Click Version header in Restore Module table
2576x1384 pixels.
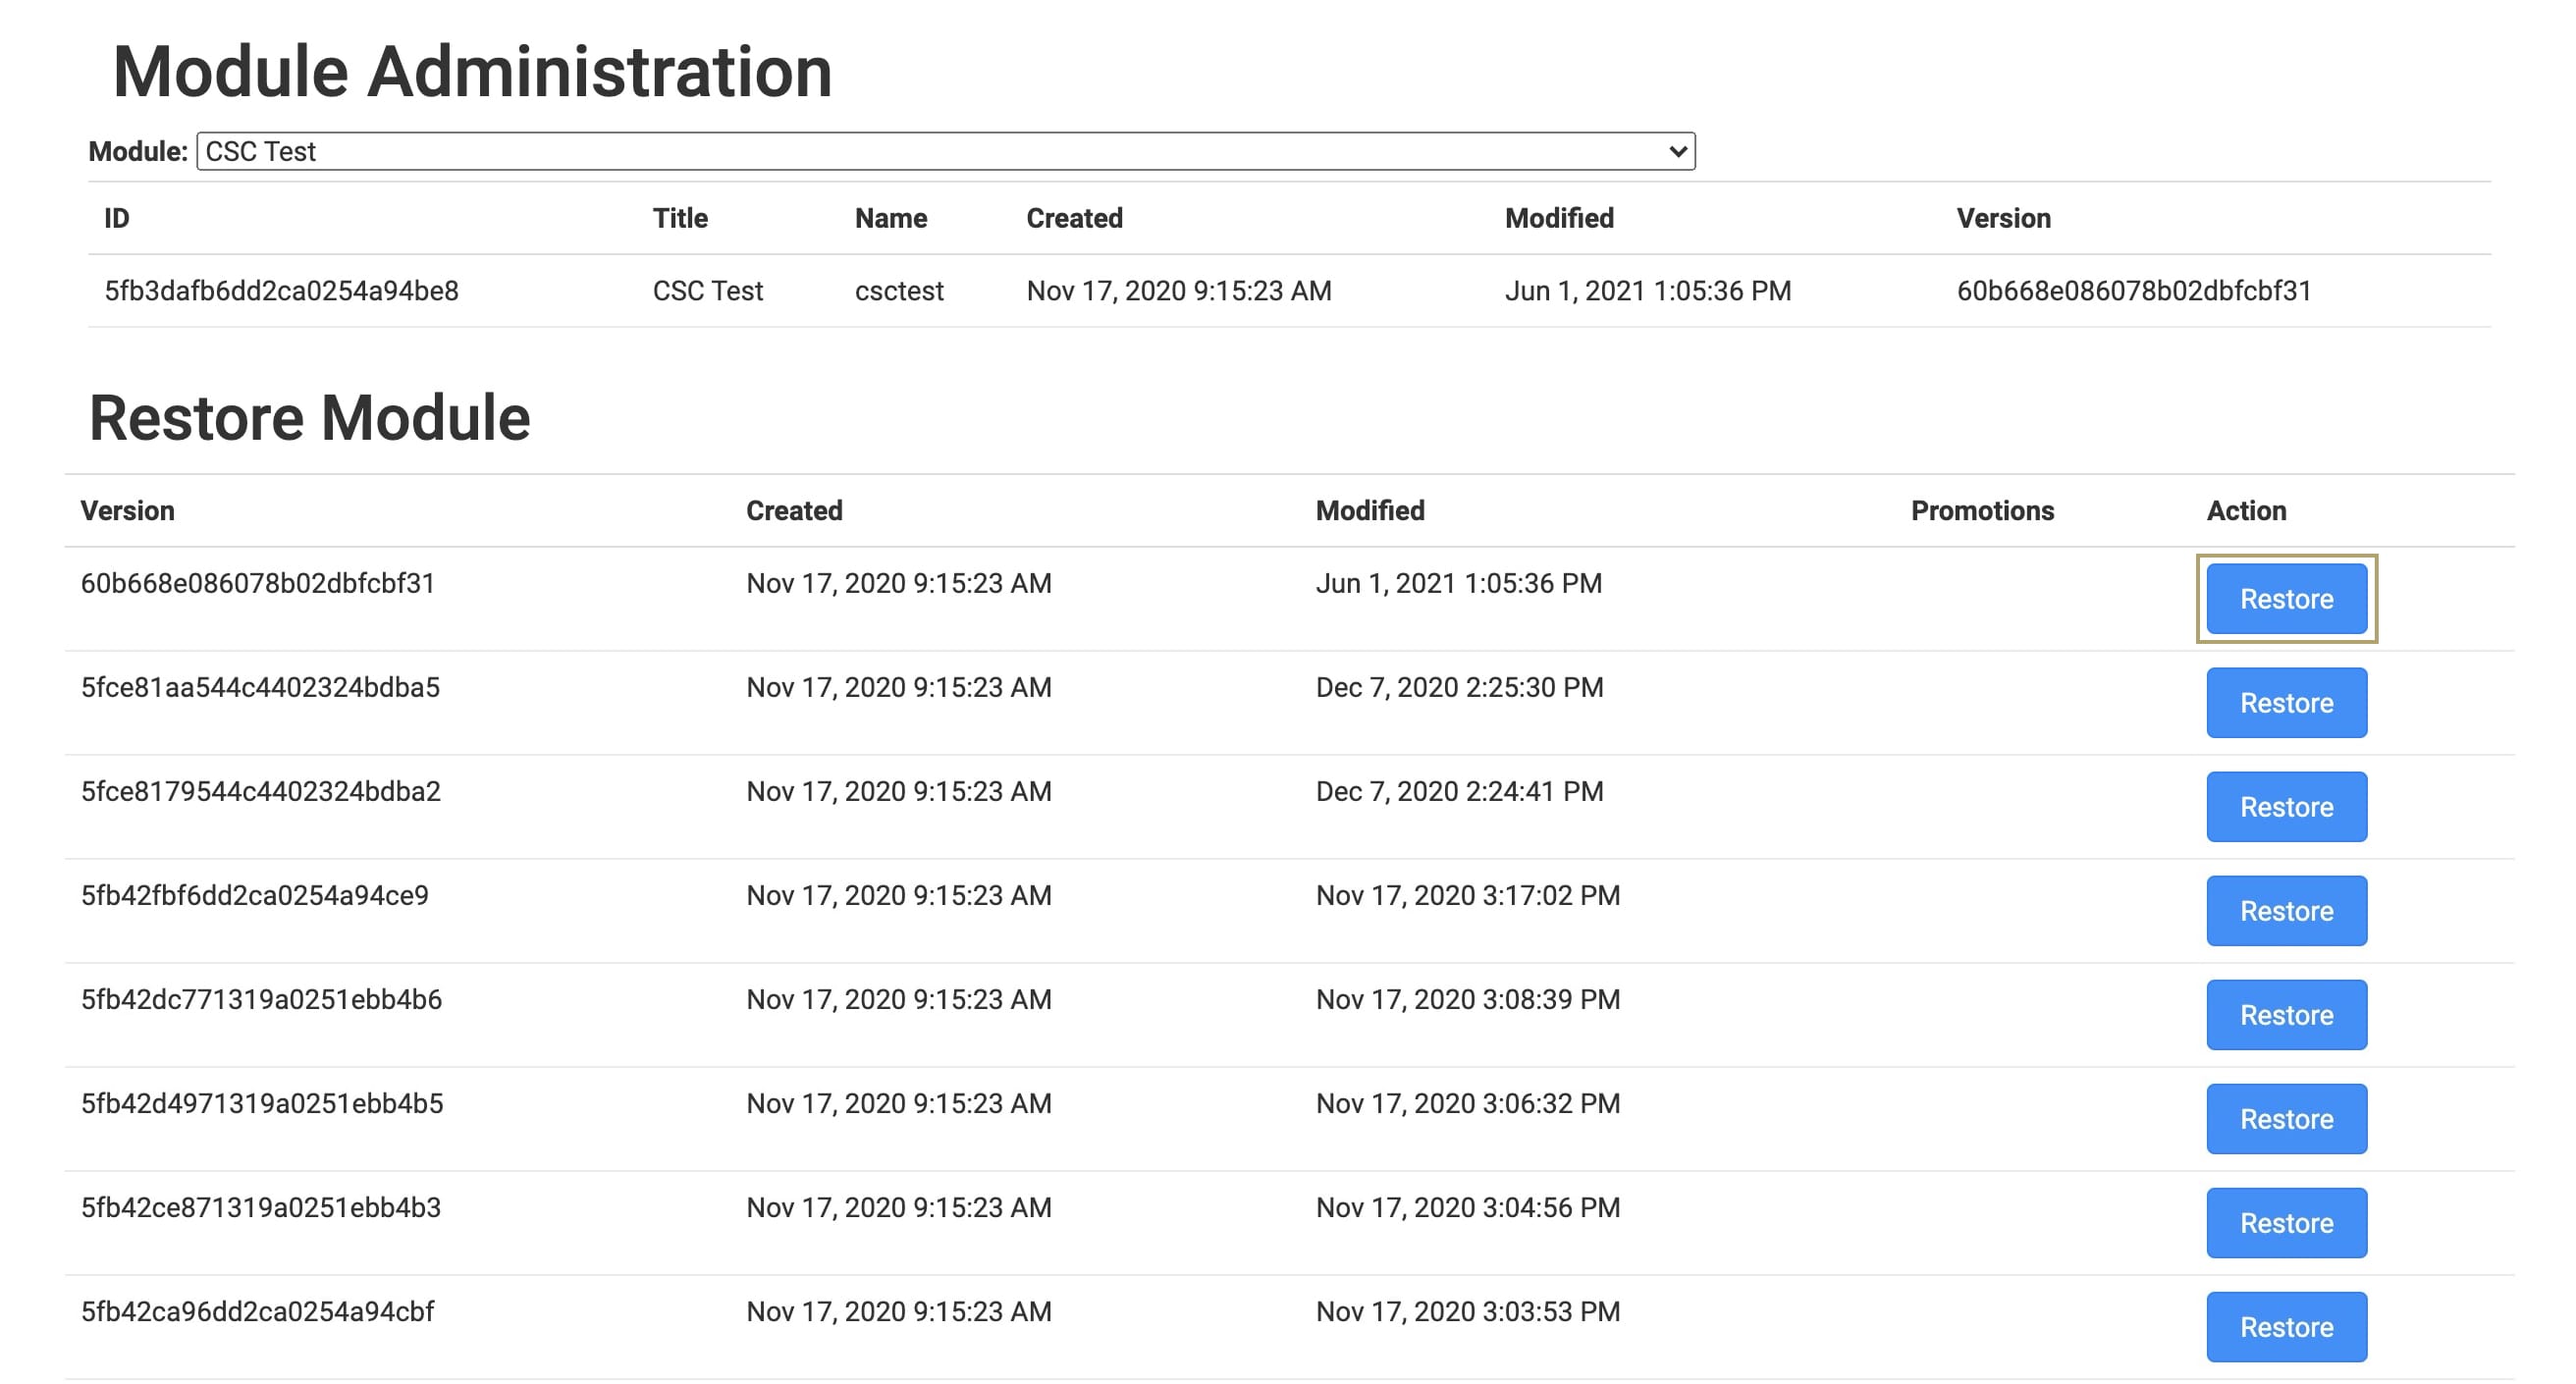pyautogui.click(x=128, y=511)
